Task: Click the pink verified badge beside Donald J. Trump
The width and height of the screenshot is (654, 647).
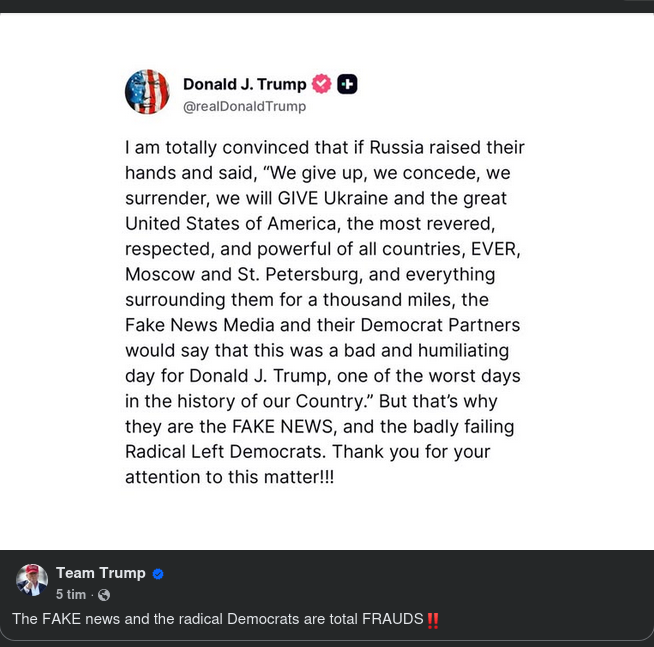Action: click(321, 84)
